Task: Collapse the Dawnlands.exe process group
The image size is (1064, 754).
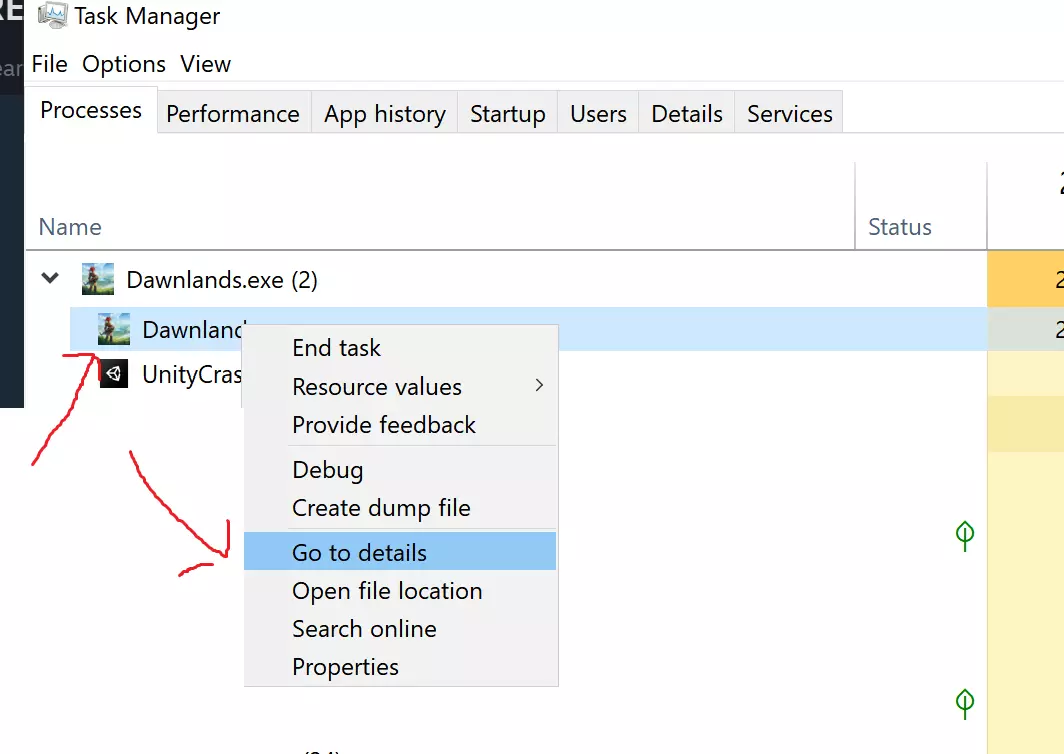Action: click(x=50, y=279)
